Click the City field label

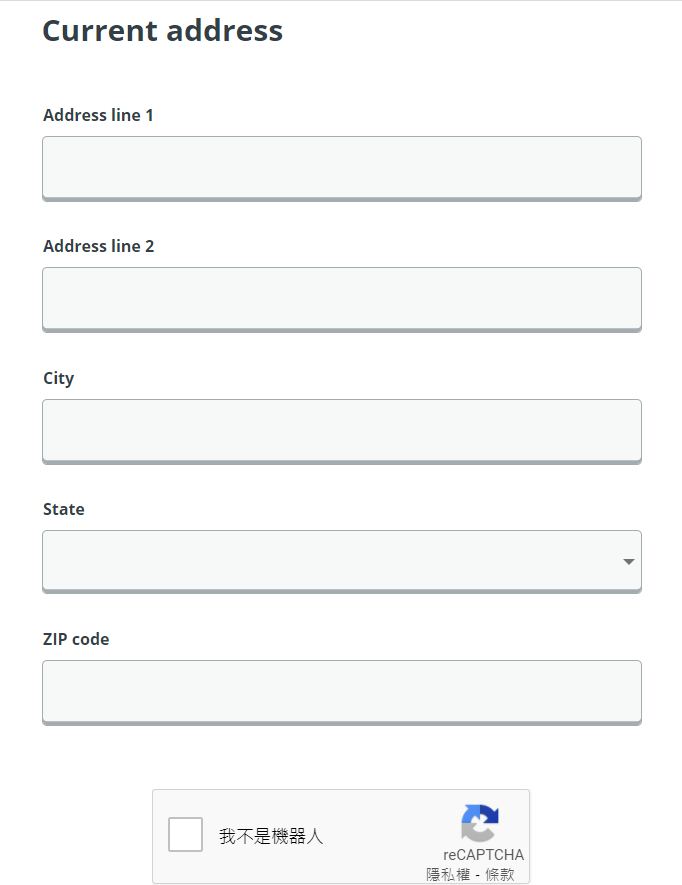pyautogui.click(x=58, y=378)
